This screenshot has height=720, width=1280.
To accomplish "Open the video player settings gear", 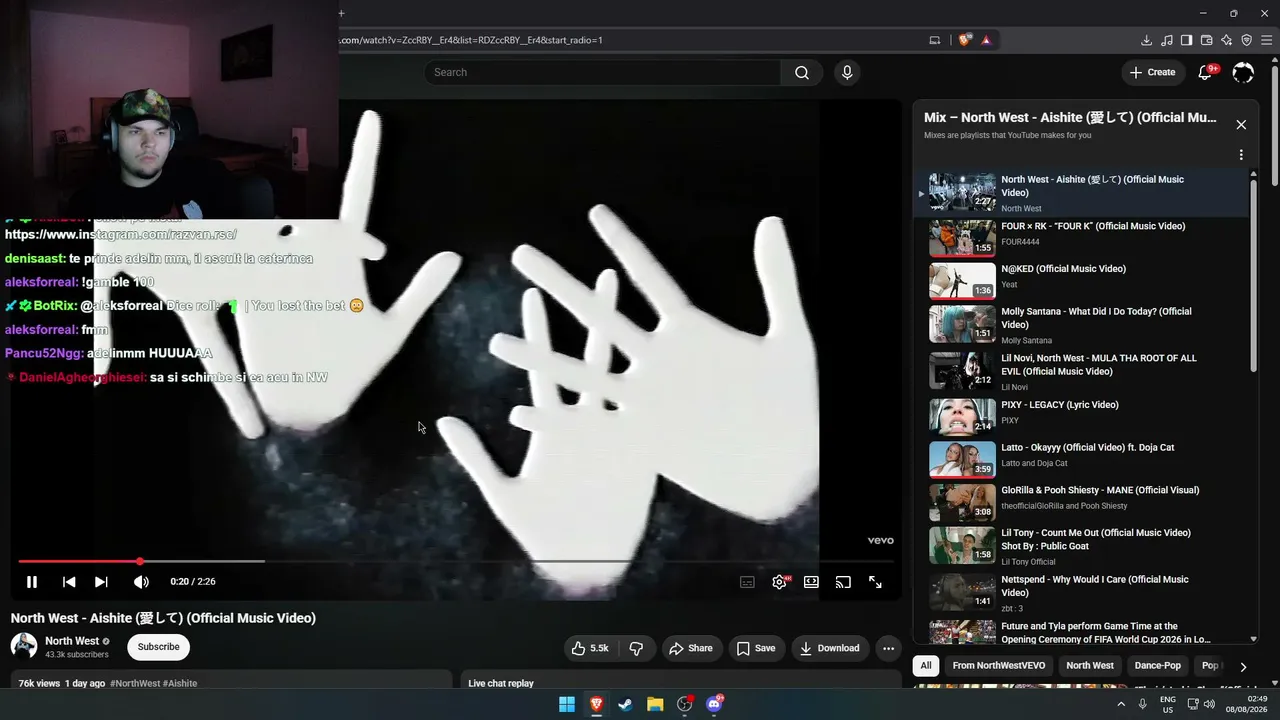I will 779,582.
